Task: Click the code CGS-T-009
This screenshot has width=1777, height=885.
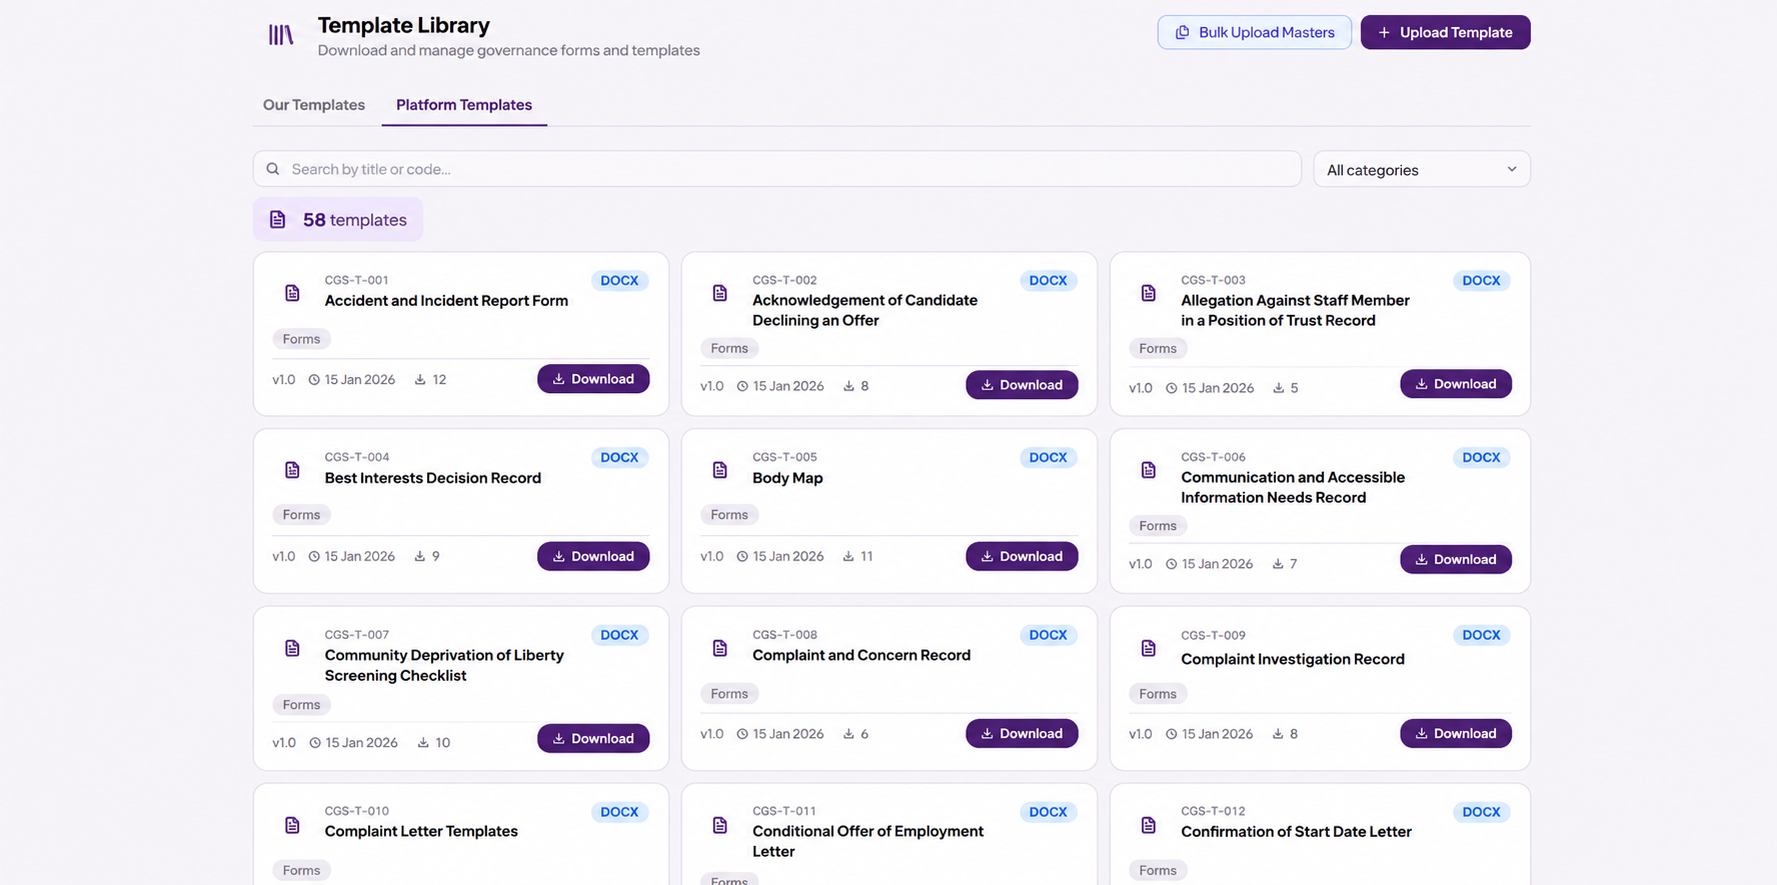Action: (1213, 635)
